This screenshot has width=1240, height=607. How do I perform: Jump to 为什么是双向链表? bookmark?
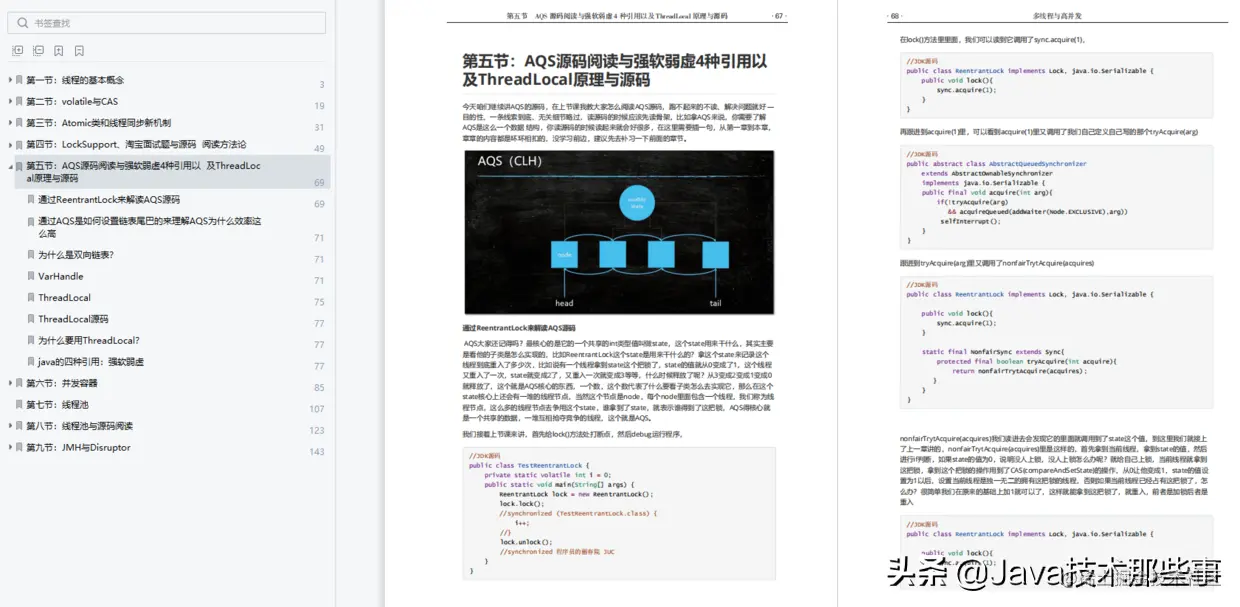(x=76, y=255)
